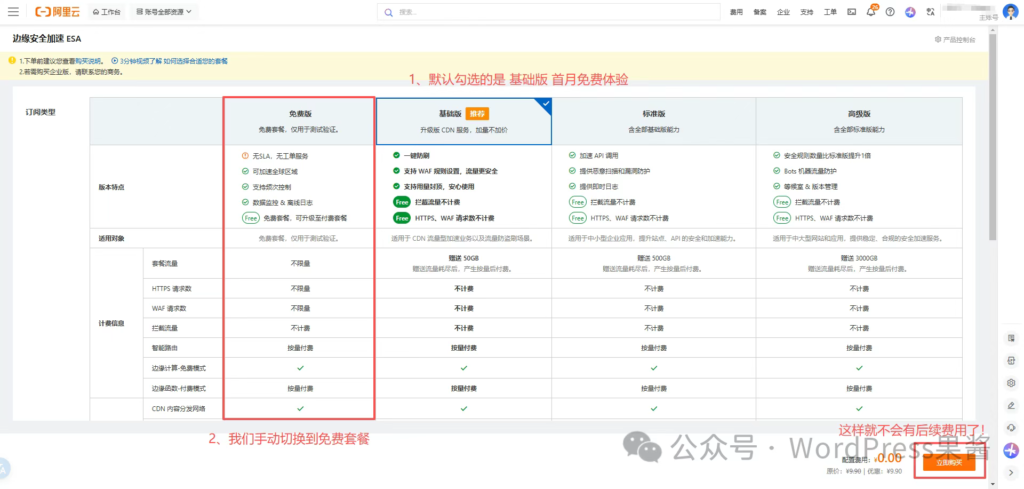Screen dimensions: 1024x489
Task: Click the play icon beside 3分钟视频了解
Action: [115, 61]
